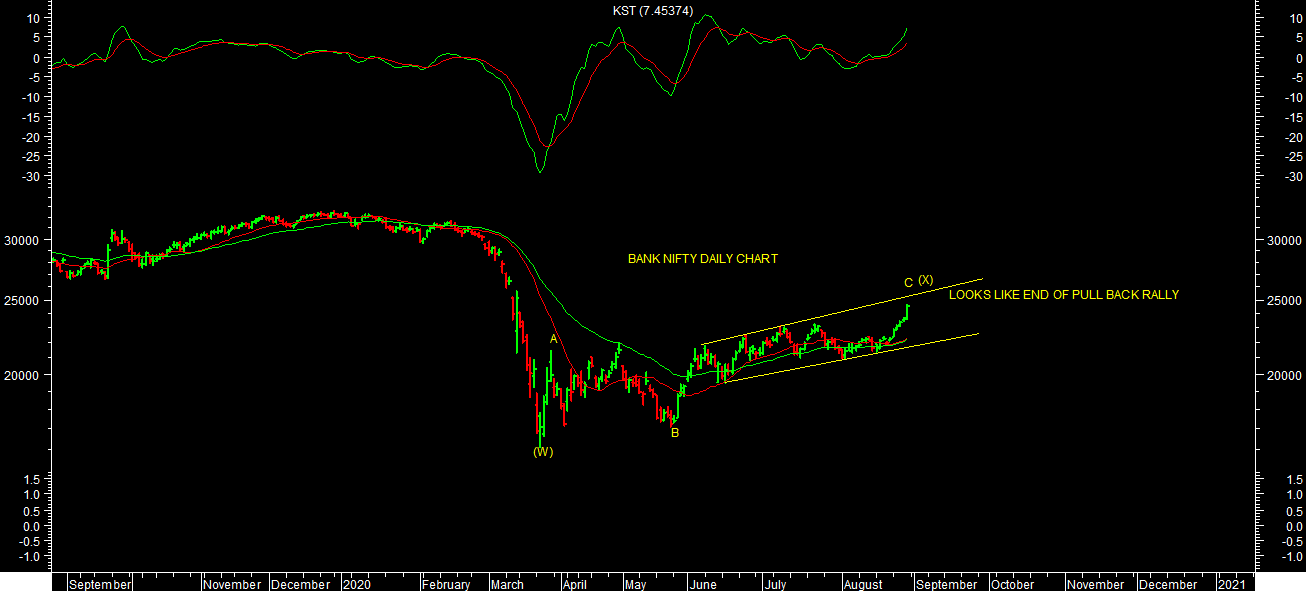This screenshot has height=591, width=1306.
Task: Click the KST (7.45374) indicator title
Action: 652,10
